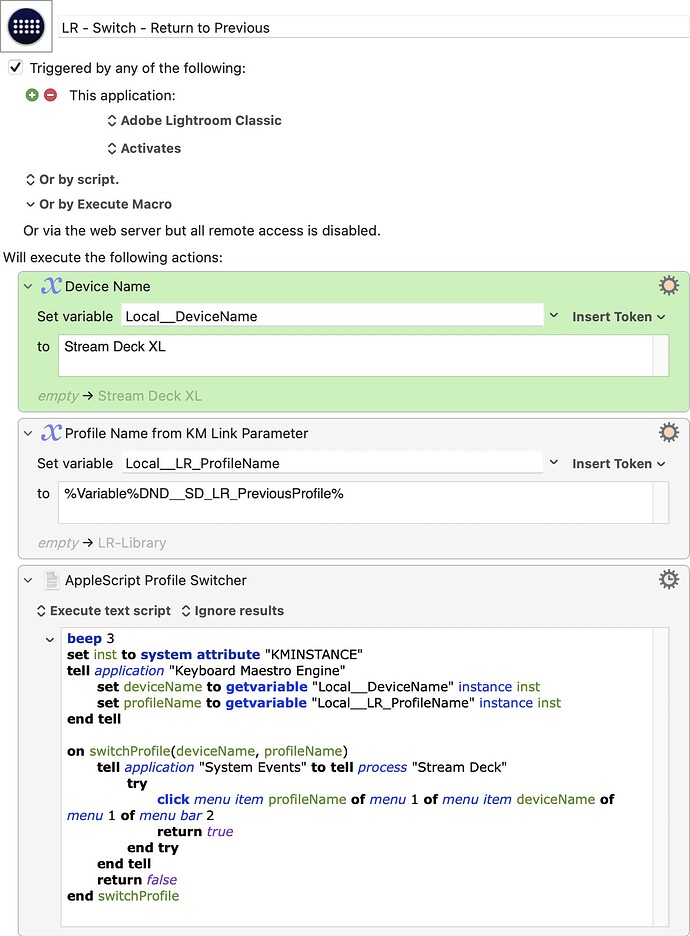Open the Adobe Lightroom Classic application popup

[x=195, y=121]
